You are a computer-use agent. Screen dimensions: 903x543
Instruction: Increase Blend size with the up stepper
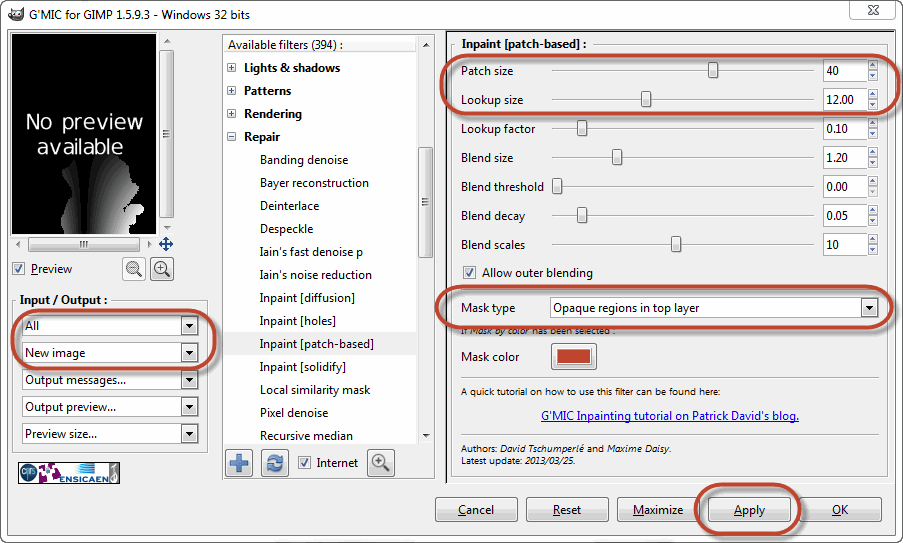873,153
